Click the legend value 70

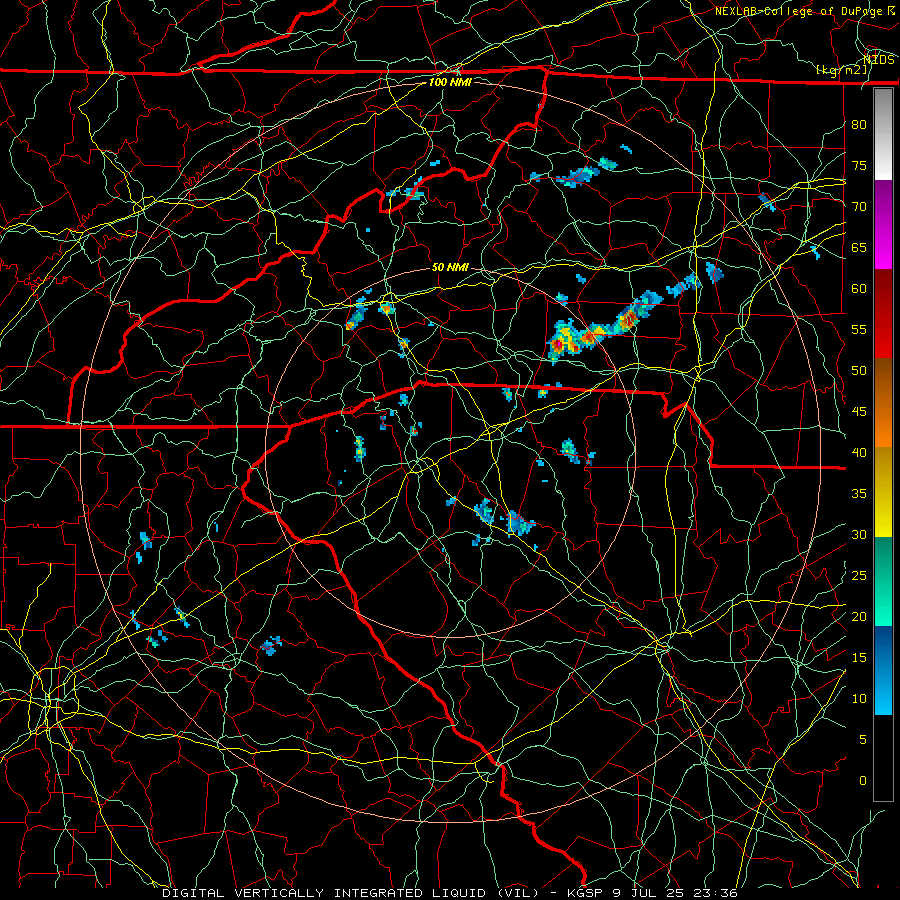859,207
